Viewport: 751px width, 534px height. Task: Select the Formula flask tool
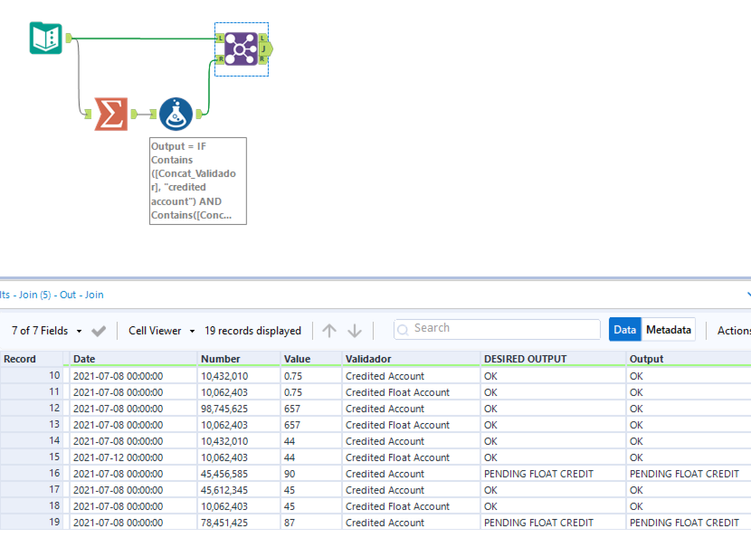click(176, 114)
